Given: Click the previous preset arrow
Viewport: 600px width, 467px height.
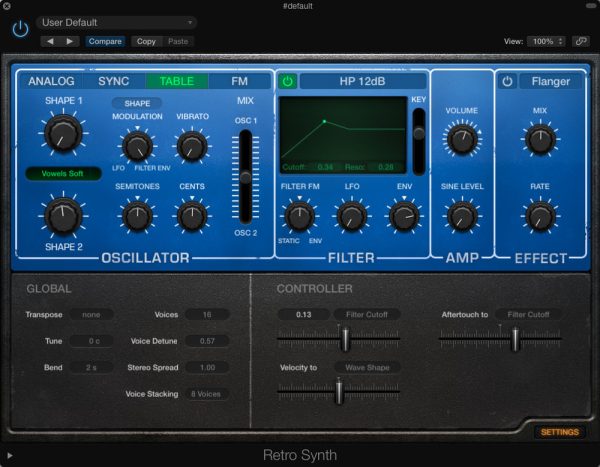Looking at the screenshot, I should [x=50, y=42].
